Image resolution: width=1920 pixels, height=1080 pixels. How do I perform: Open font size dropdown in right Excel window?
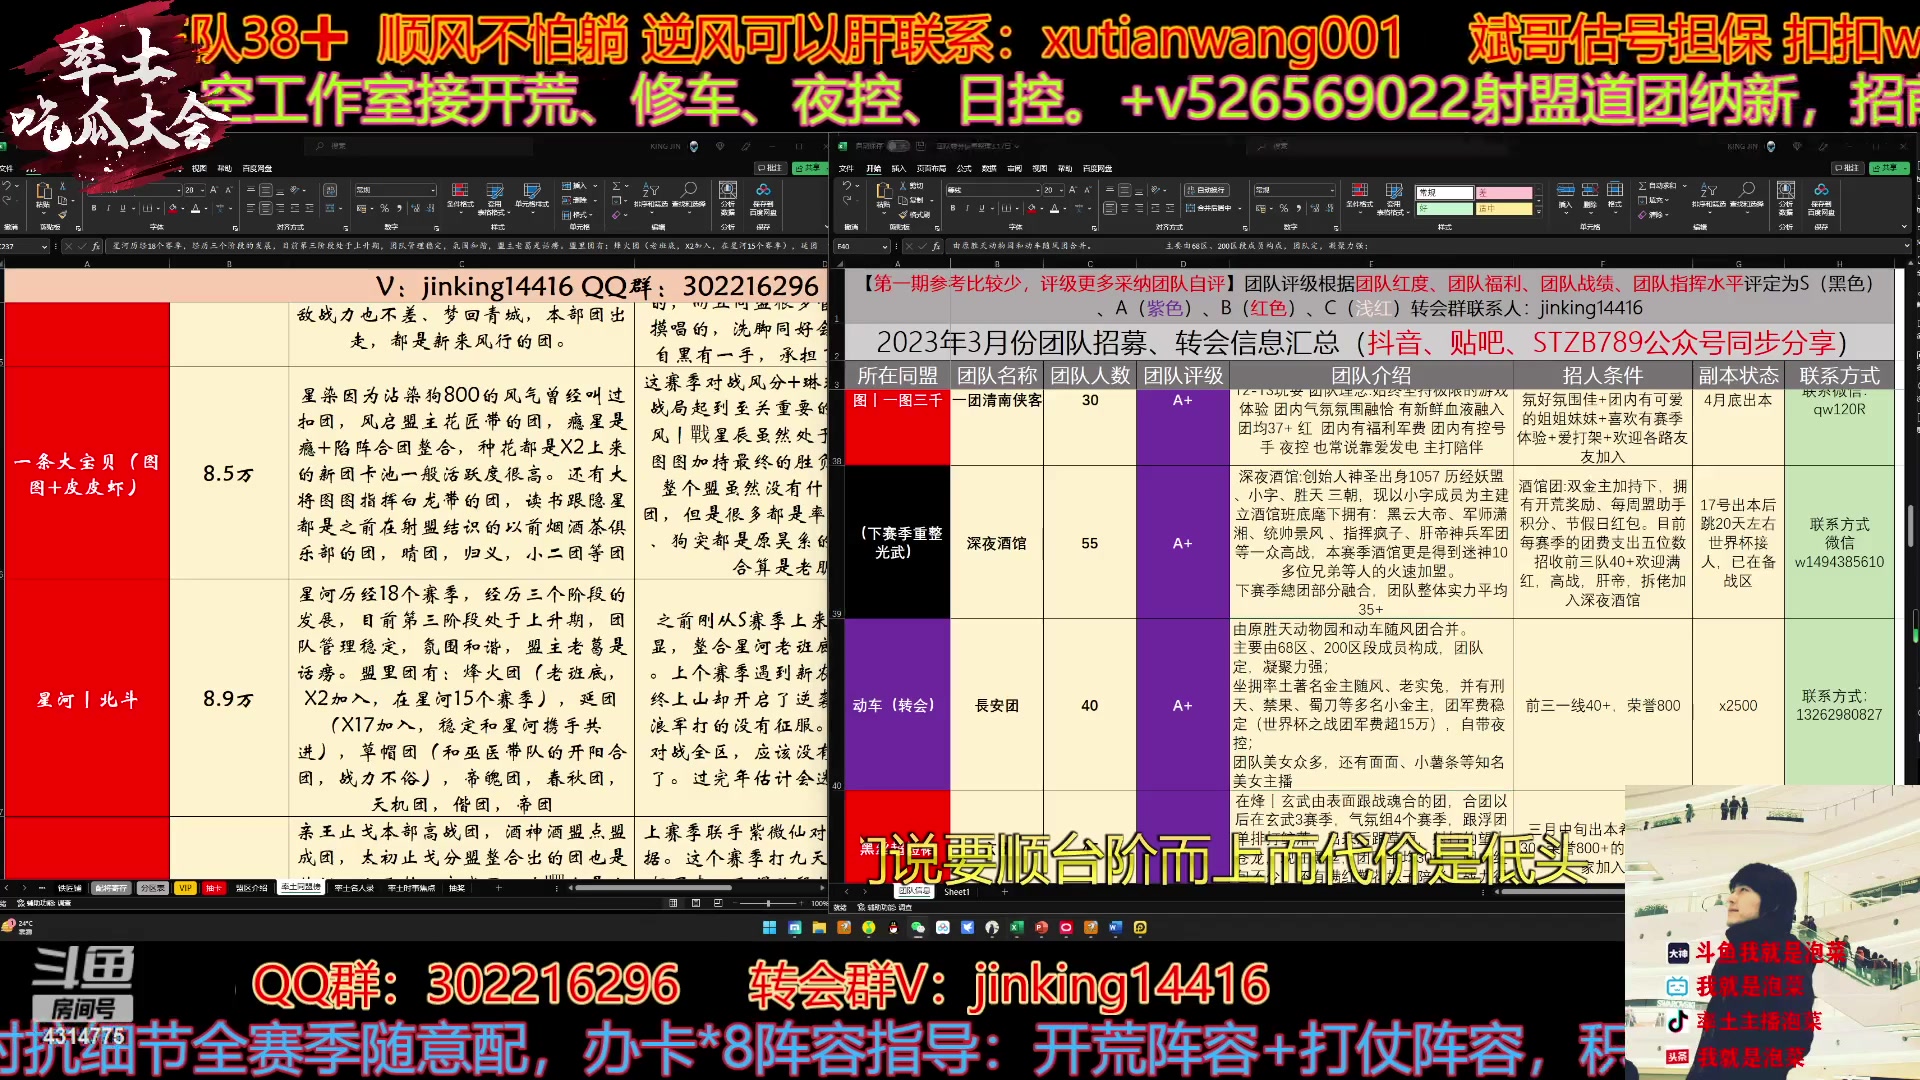tap(1061, 190)
